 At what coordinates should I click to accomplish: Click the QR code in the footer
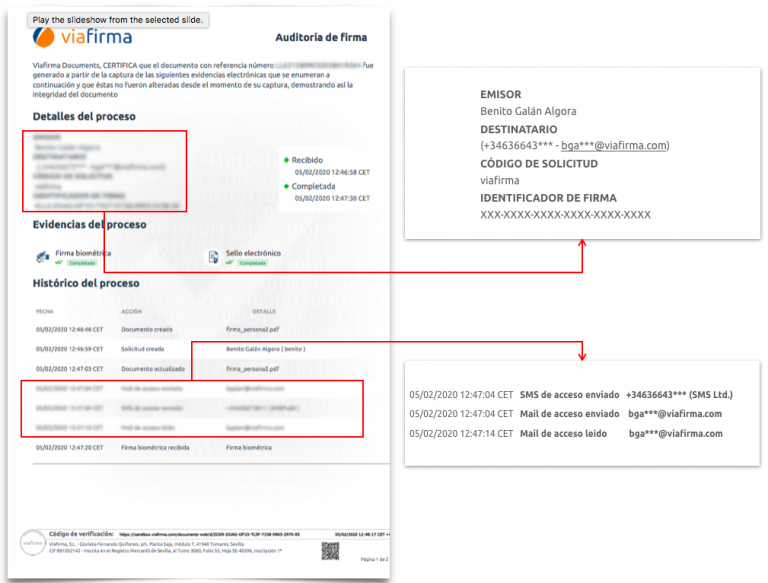(330, 551)
